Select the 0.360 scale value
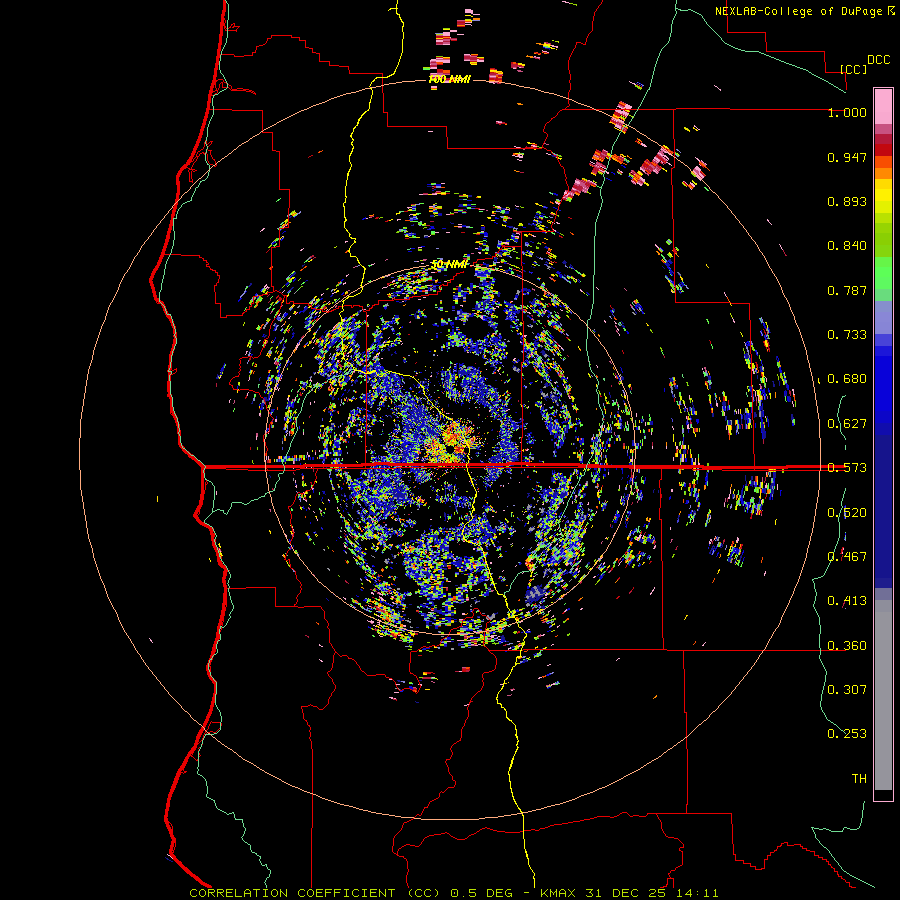900x900 pixels. tap(847, 646)
